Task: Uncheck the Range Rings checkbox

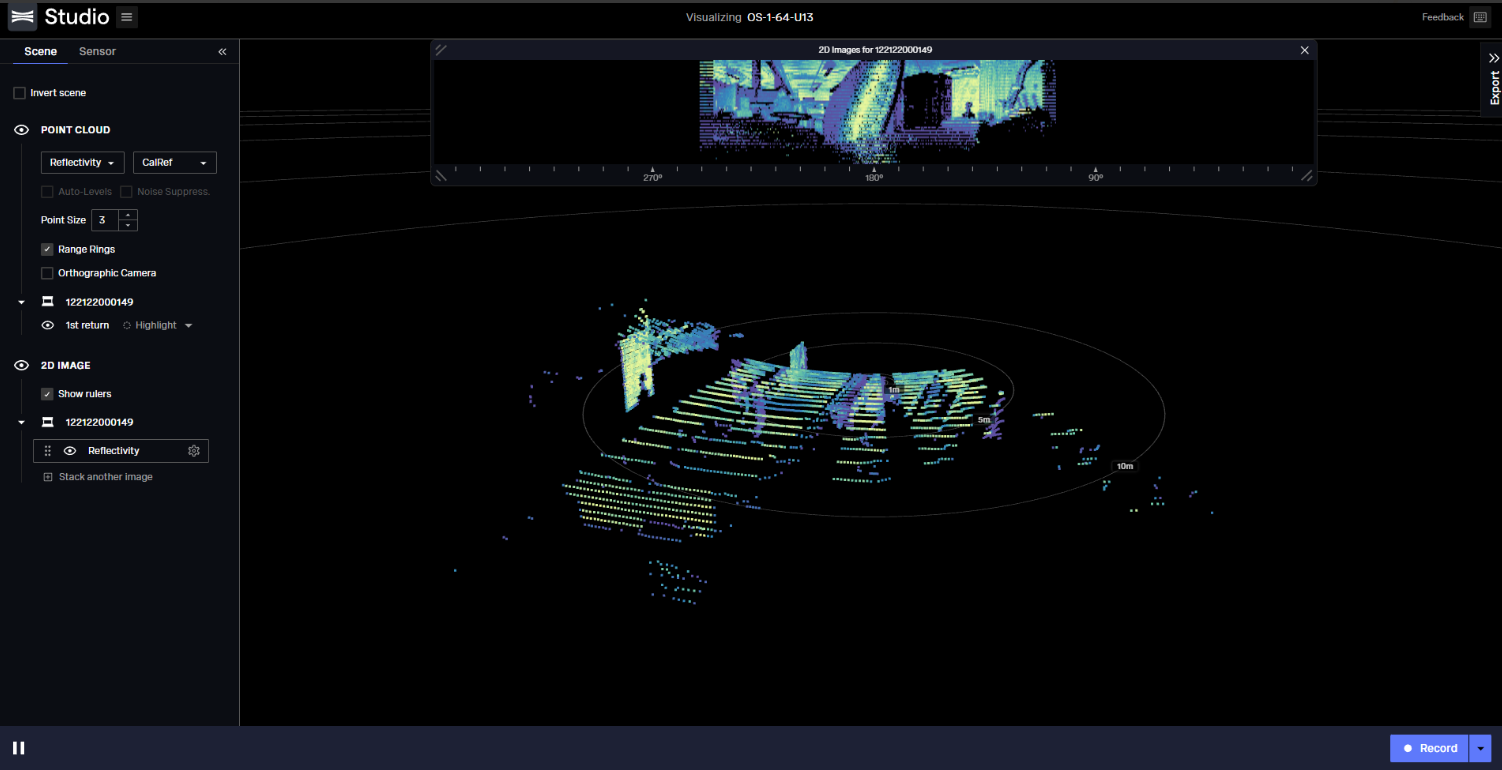Action: coord(47,249)
